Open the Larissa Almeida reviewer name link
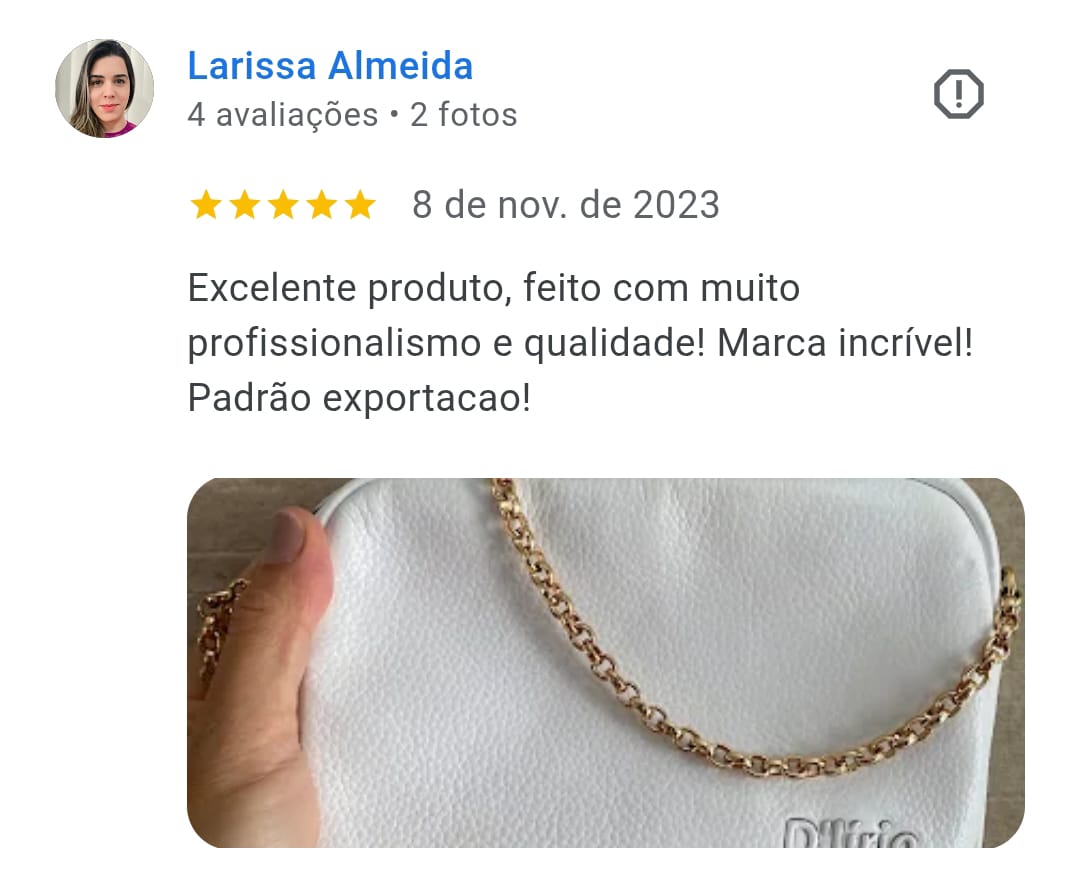The image size is (1080, 892). pos(331,66)
